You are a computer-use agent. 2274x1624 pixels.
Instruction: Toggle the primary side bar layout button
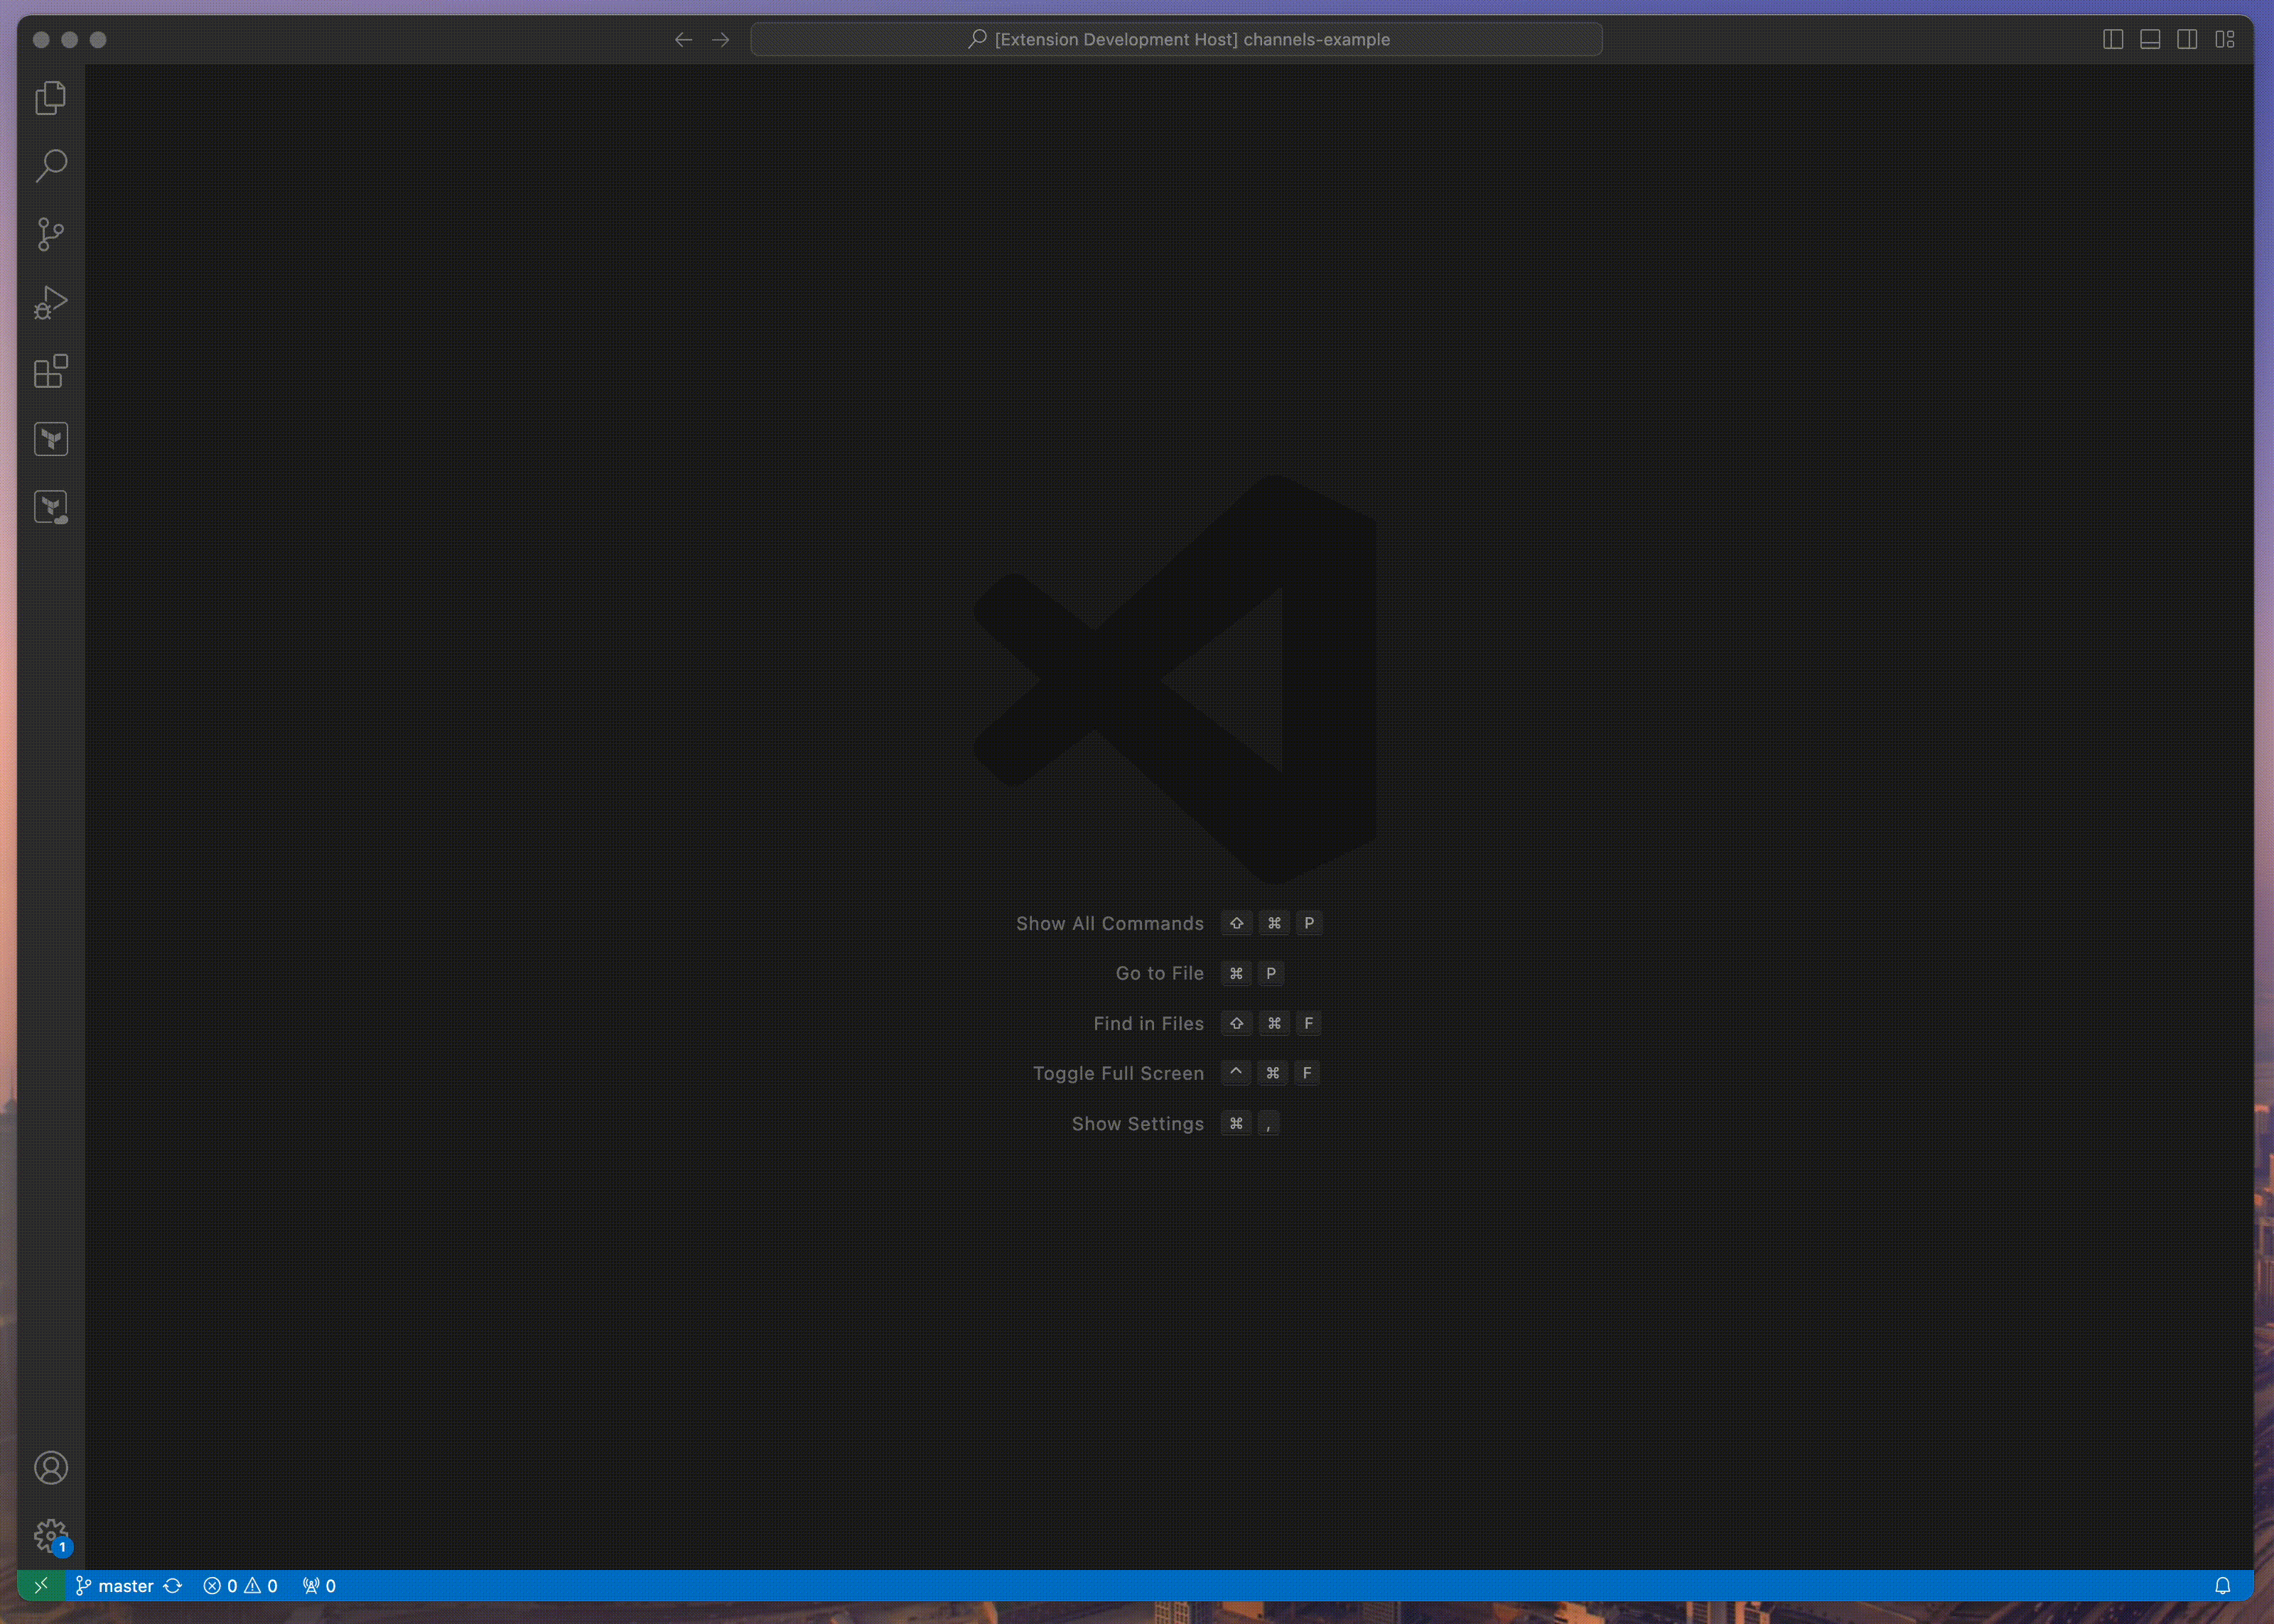[x=2112, y=39]
